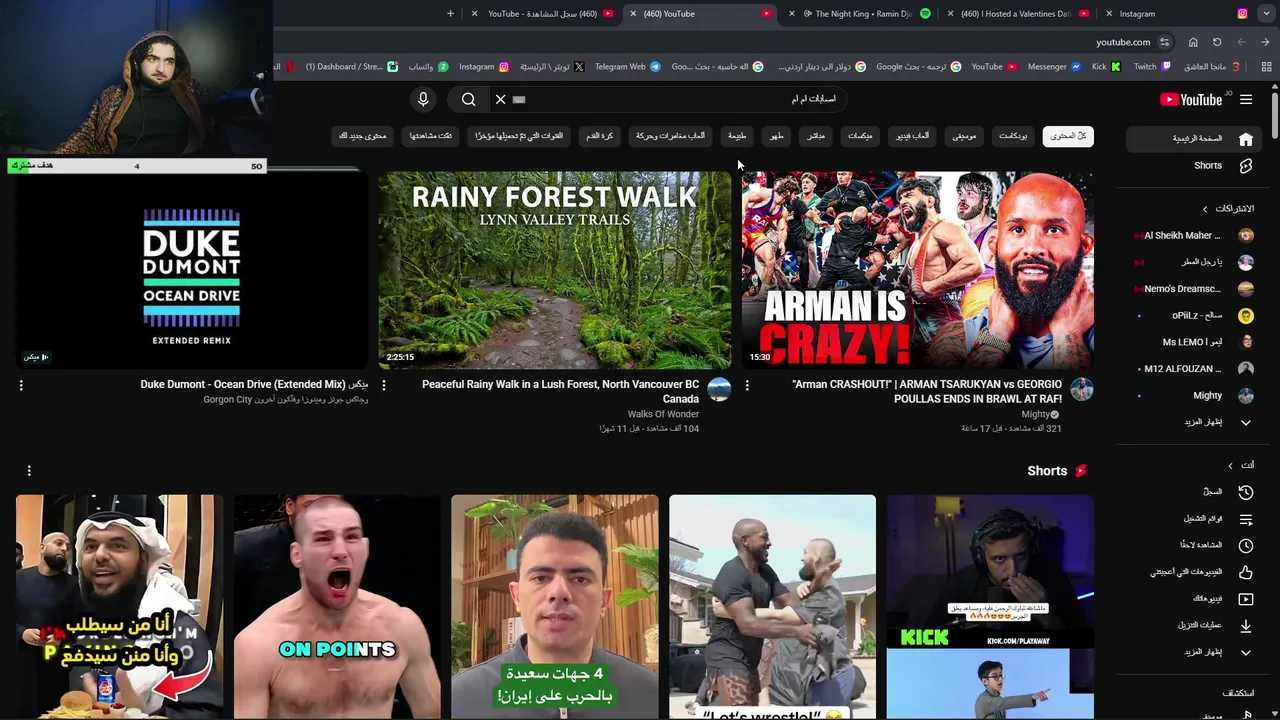The image size is (1280, 720).
Task: Open the 'Let's wrestle' Short
Action: (x=772, y=606)
